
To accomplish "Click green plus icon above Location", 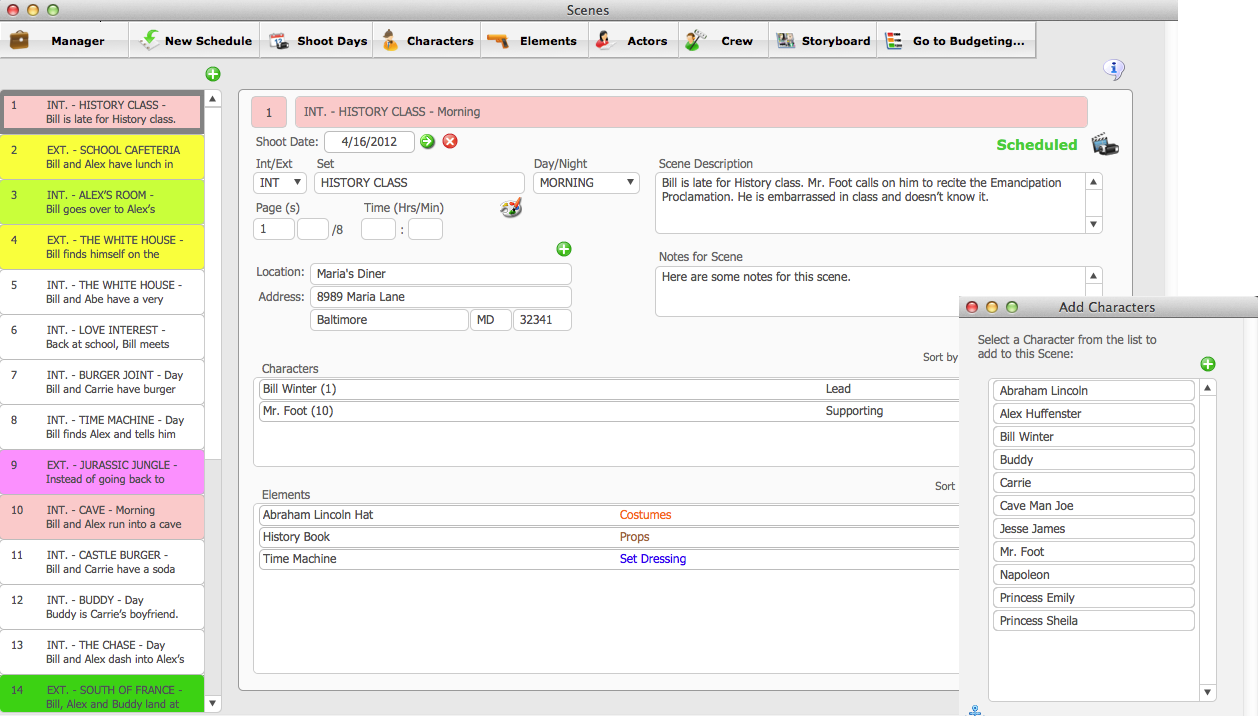I will coord(563,249).
